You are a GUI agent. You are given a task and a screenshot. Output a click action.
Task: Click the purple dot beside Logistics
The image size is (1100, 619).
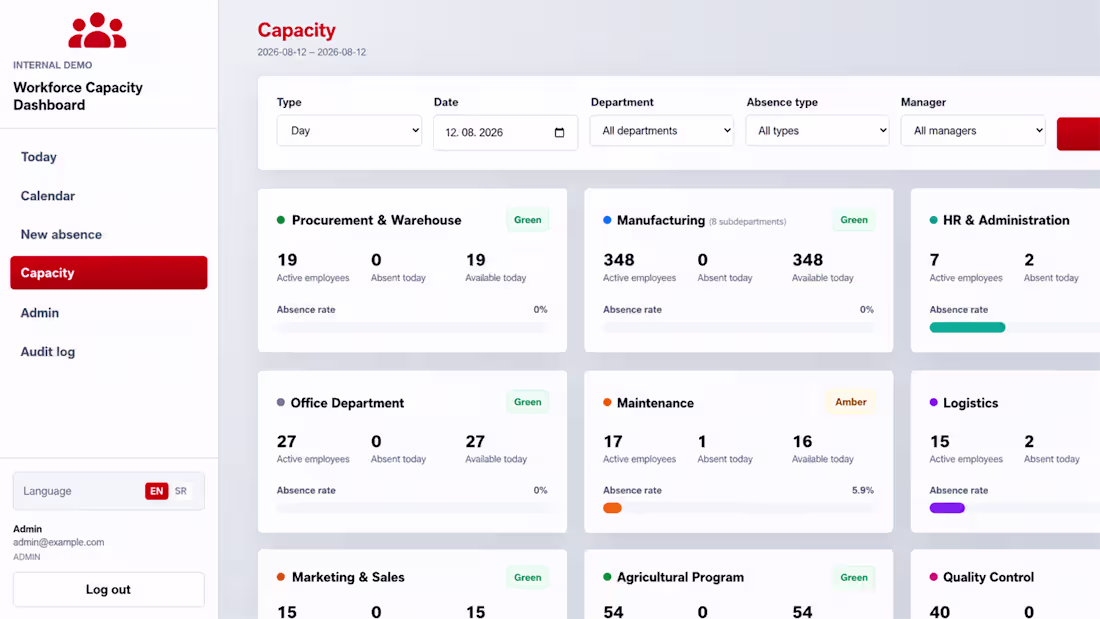click(x=933, y=402)
